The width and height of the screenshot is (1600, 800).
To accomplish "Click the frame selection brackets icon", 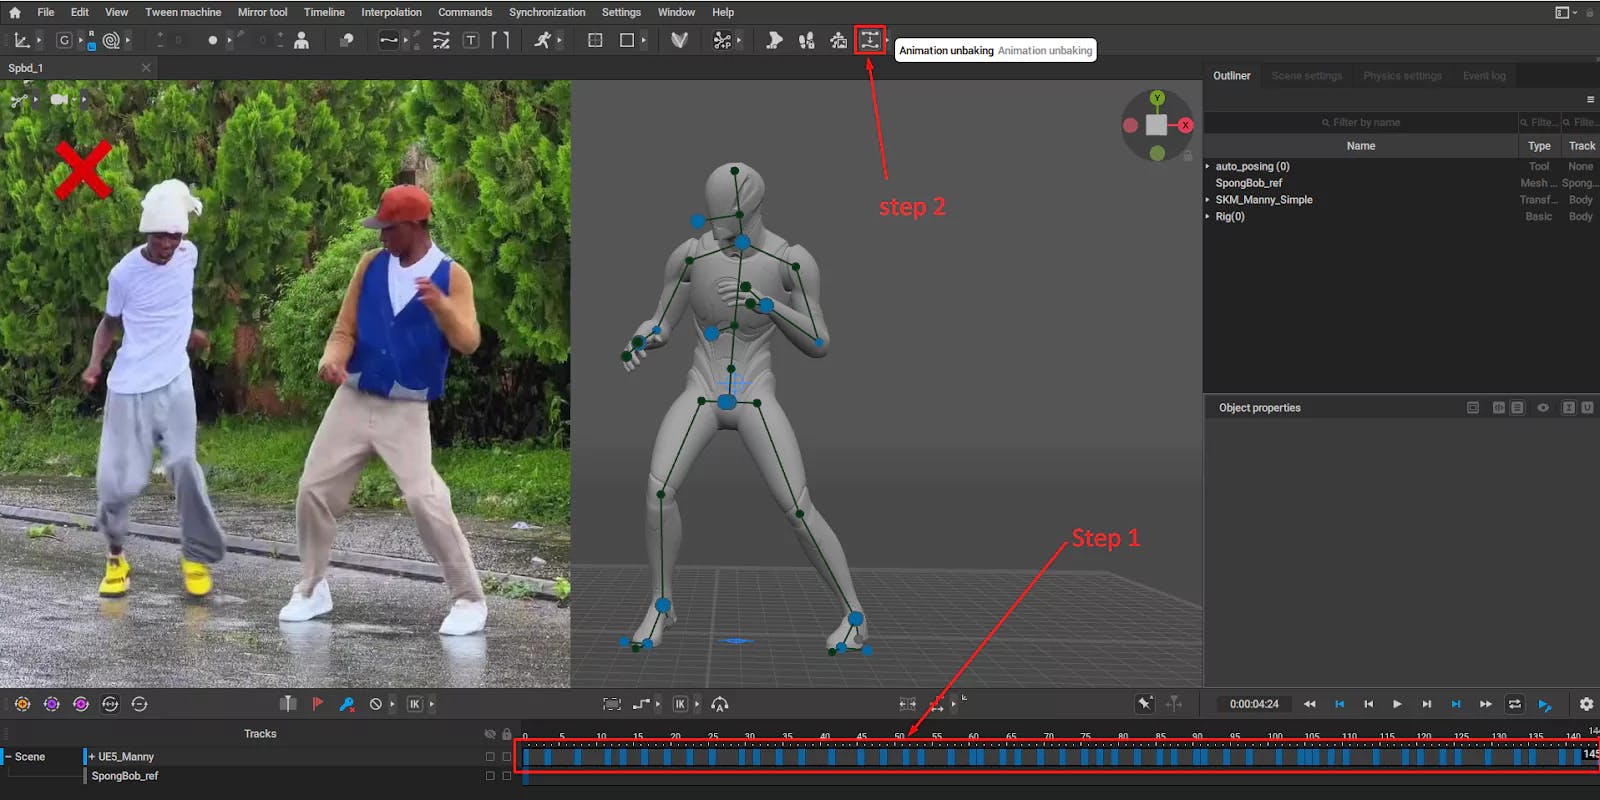I will point(612,704).
